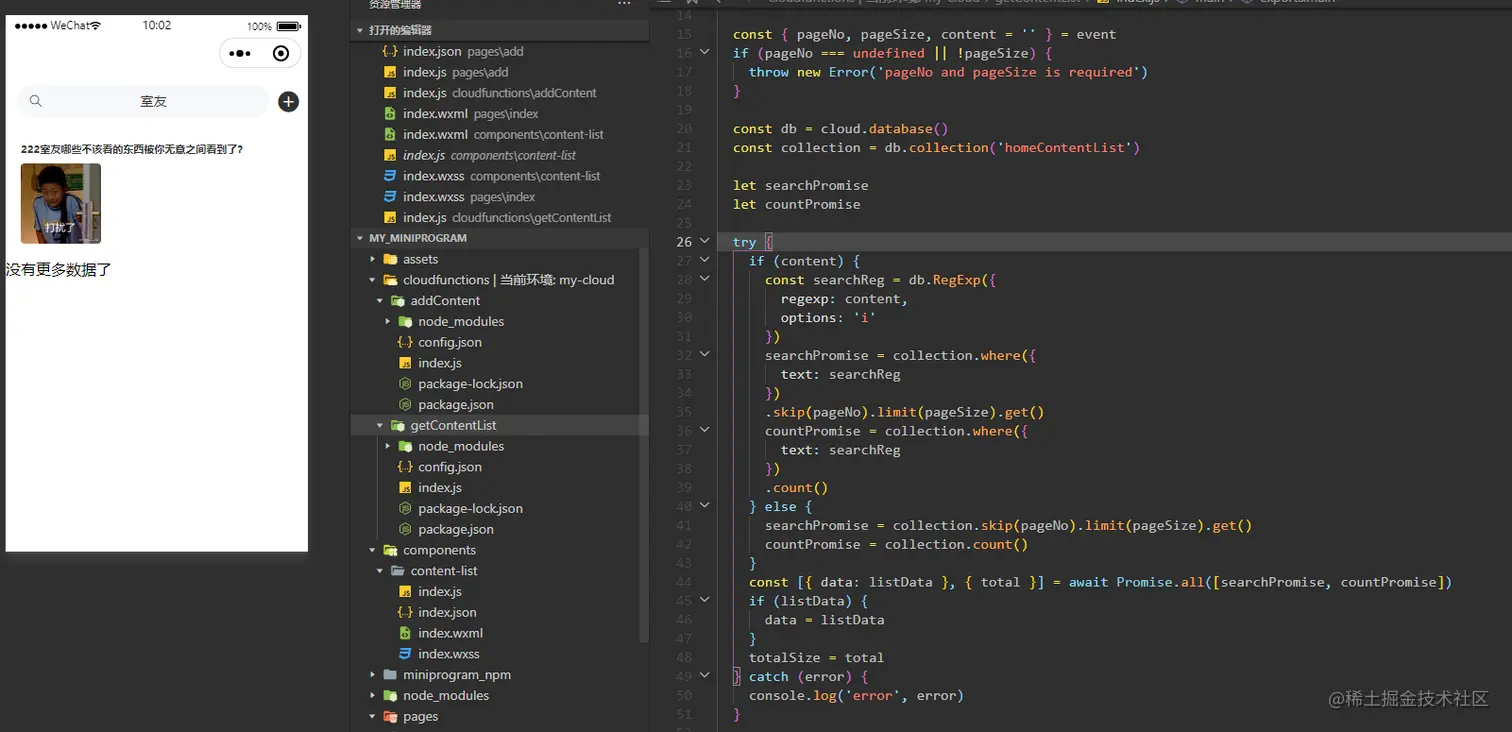
Task: Fold the if (content) block at line 27
Action: pos(705,260)
